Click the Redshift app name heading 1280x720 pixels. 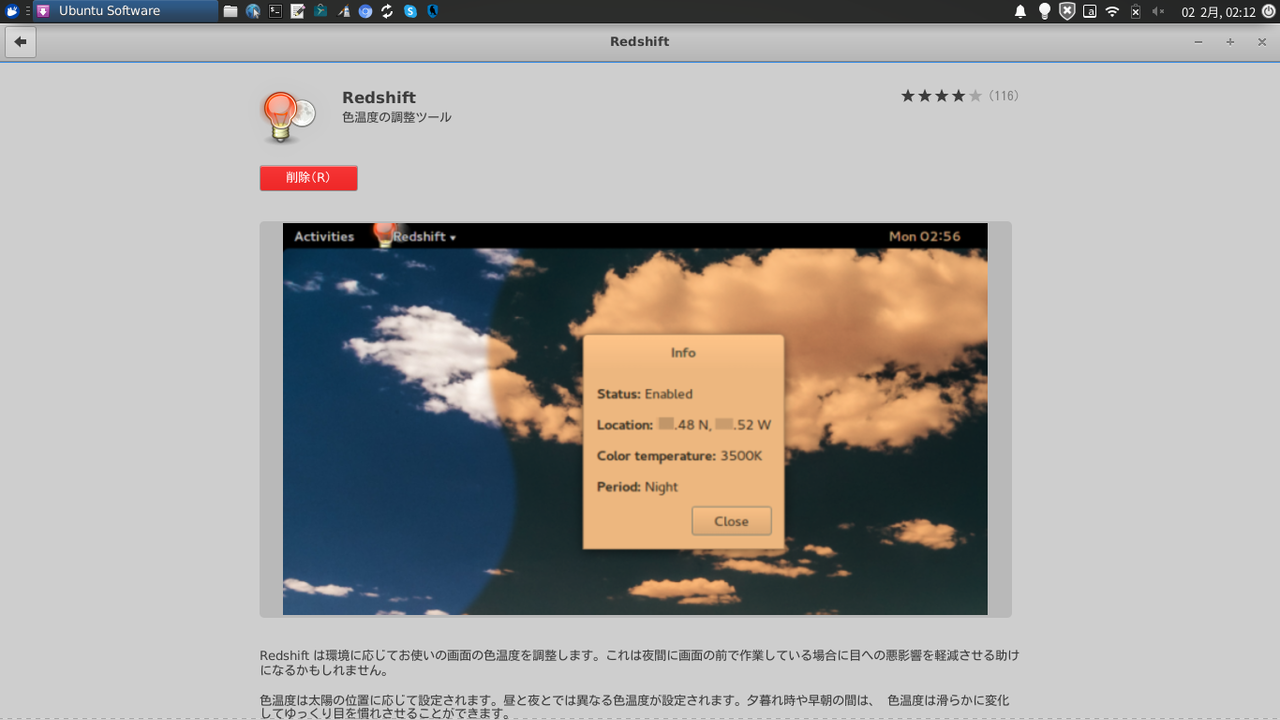tap(379, 97)
